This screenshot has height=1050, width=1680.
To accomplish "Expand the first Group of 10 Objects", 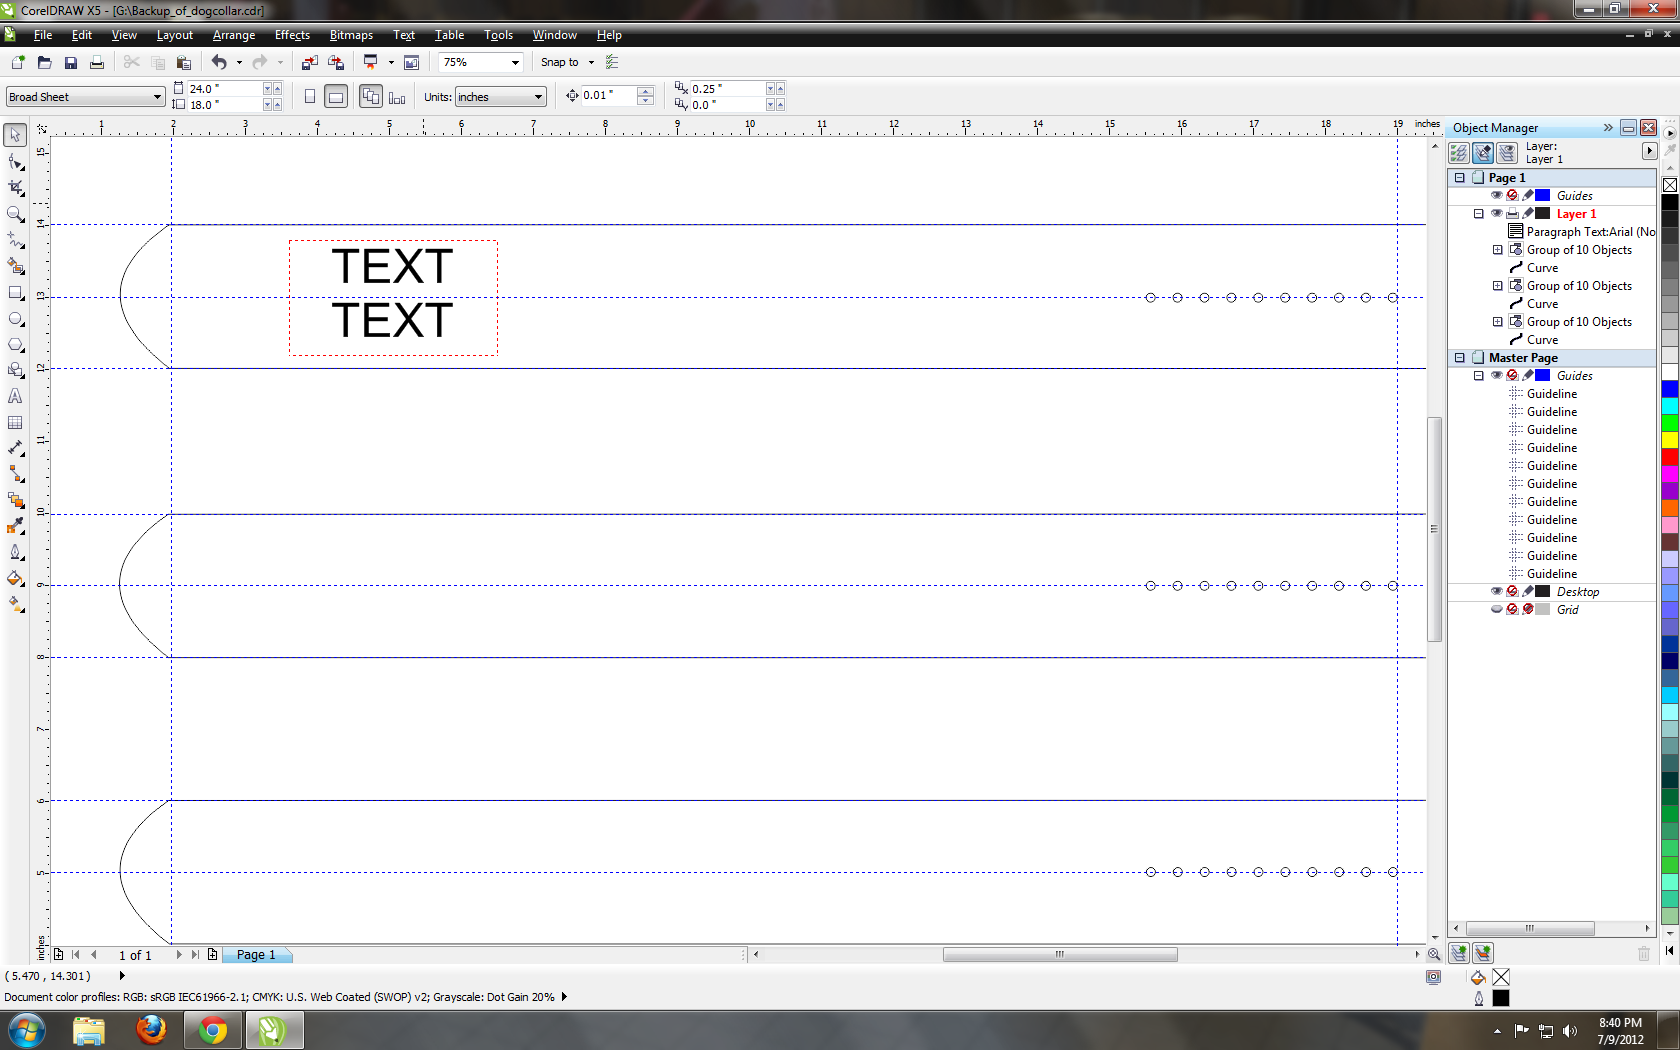I will (1497, 249).
